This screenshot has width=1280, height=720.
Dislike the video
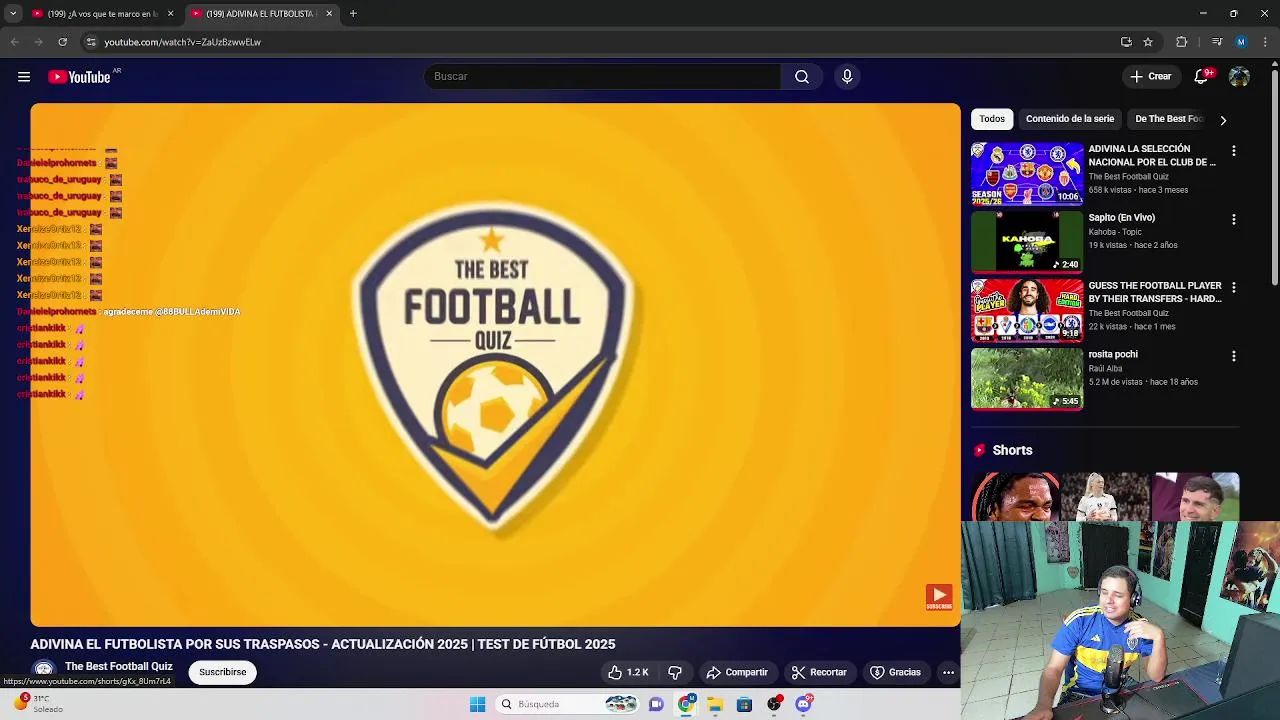[x=675, y=672]
